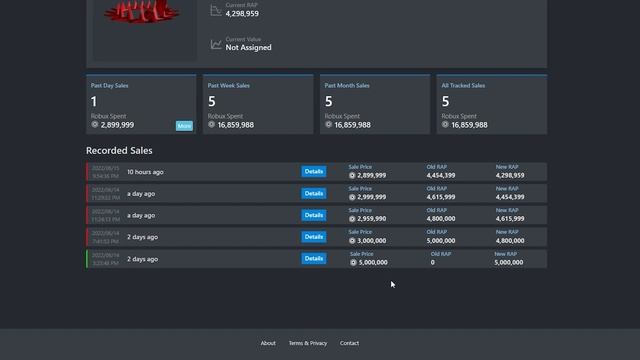Image resolution: width=640 pixels, height=360 pixels.
Task: Click New RAP value 4,454,399
Action: pyautogui.click(x=510, y=197)
